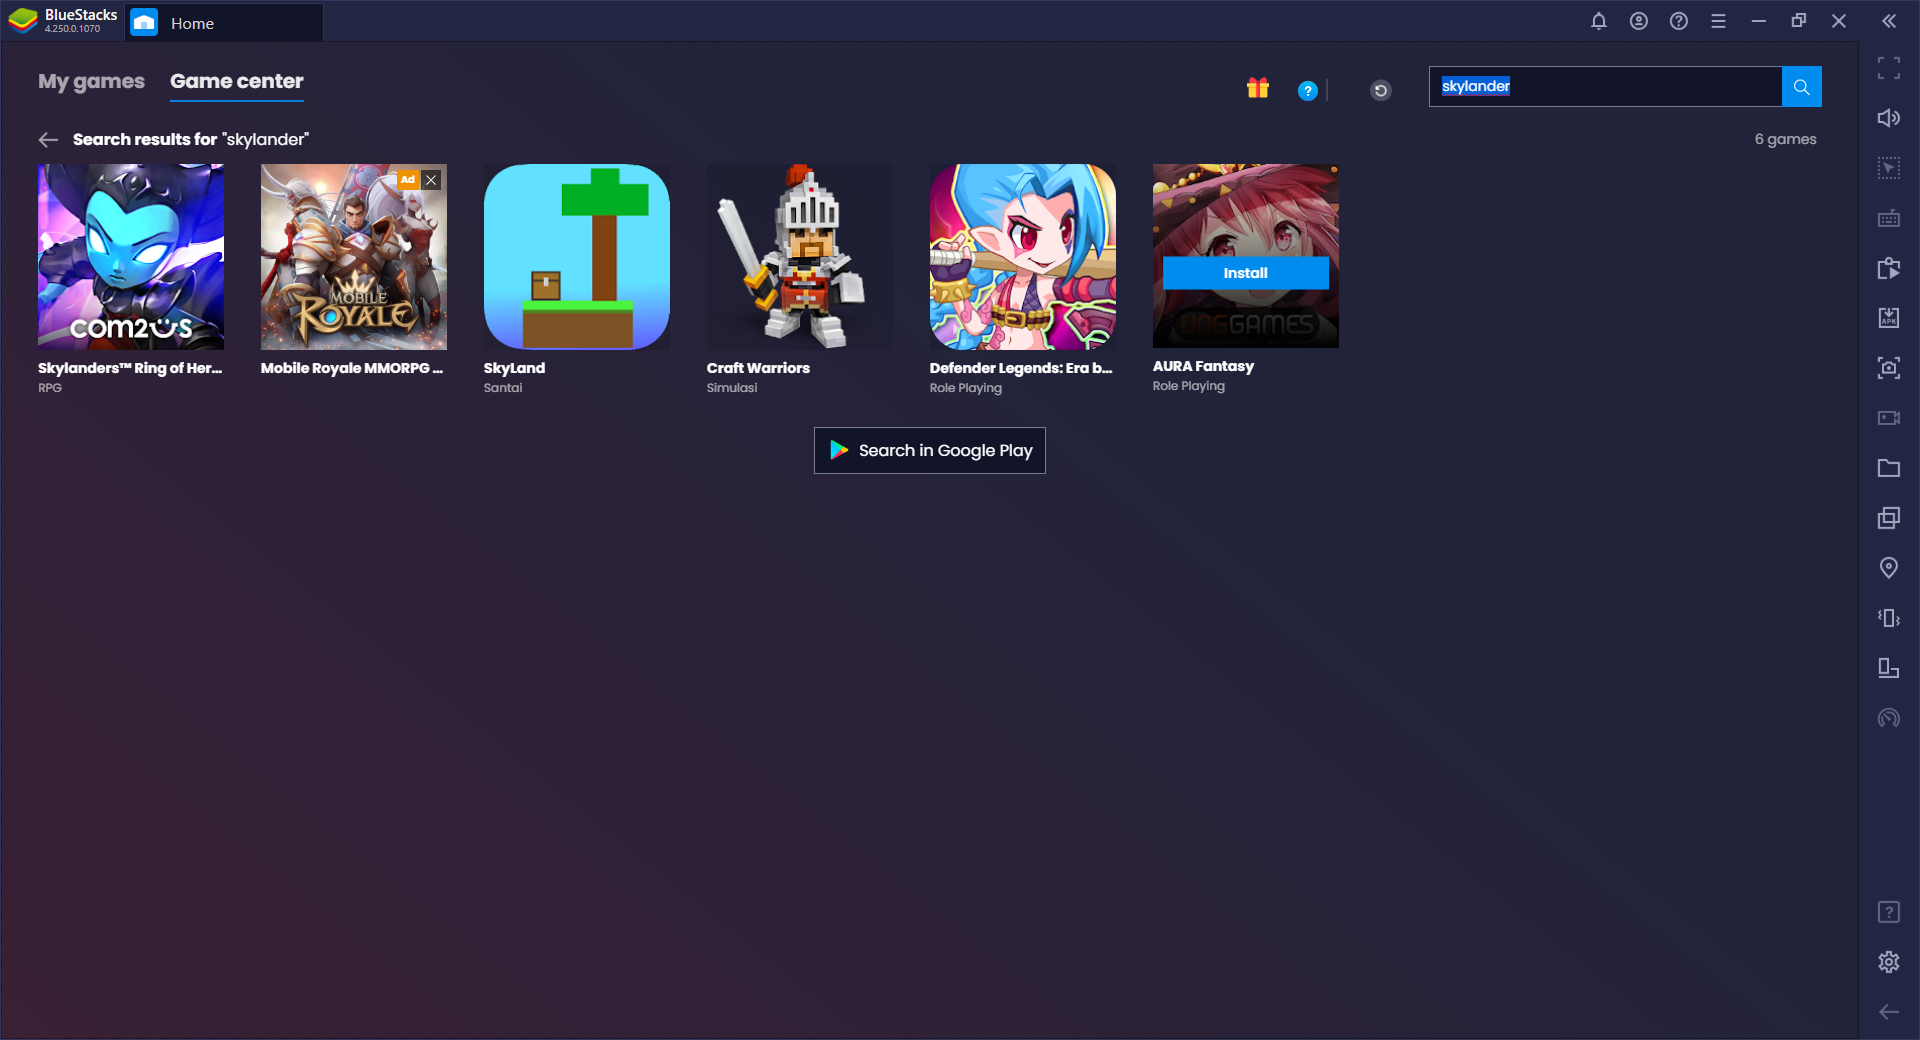Viewport: 1920px width, 1040px height.
Task: Open the notifications bell
Action: pos(1599,21)
